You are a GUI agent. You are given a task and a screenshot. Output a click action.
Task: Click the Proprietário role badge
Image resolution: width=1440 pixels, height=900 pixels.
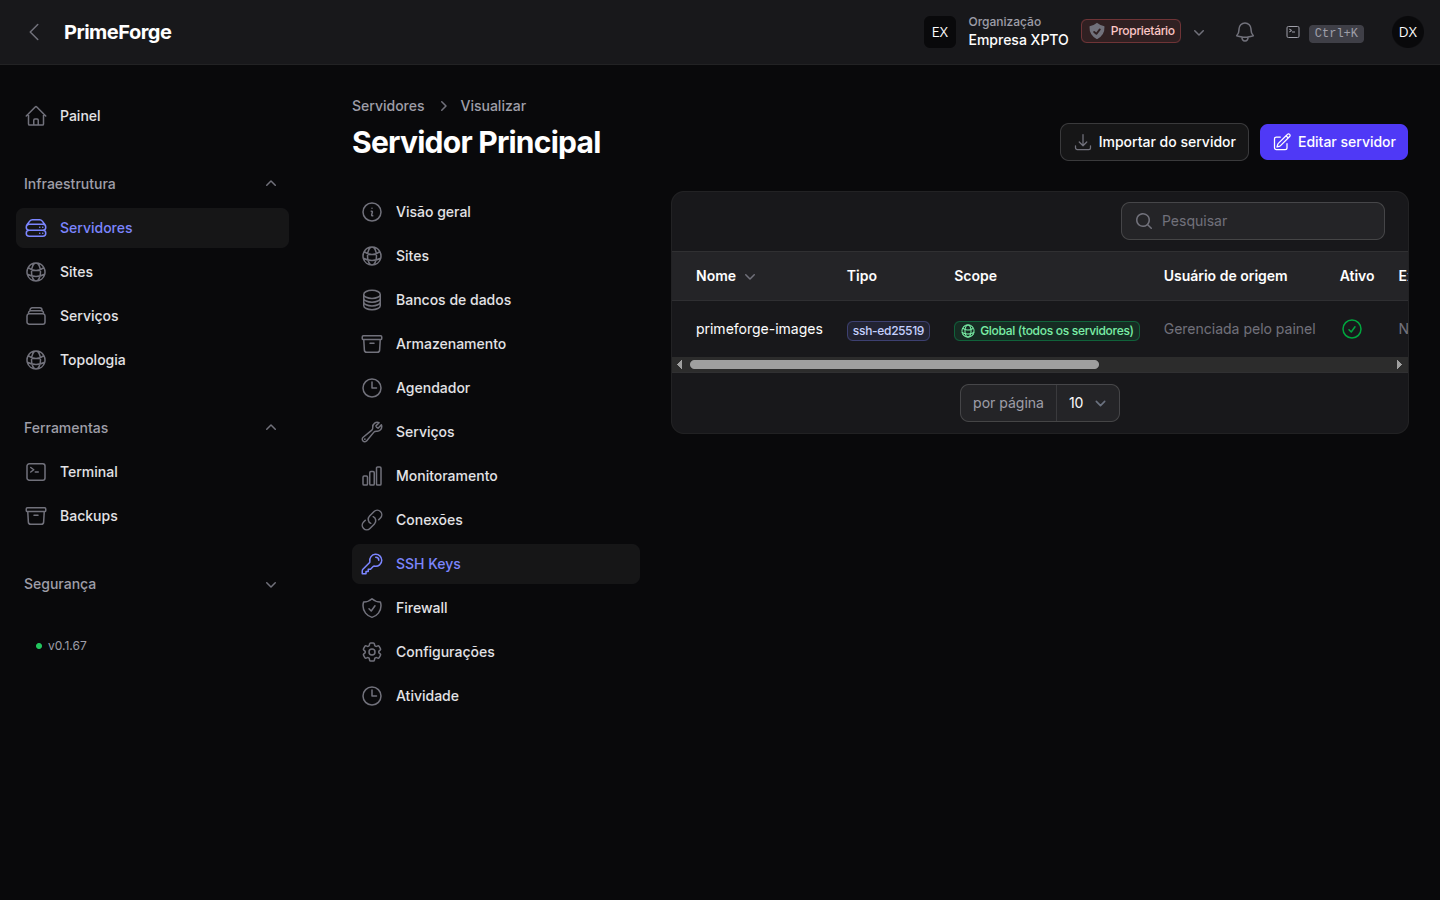click(x=1131, y=31)
